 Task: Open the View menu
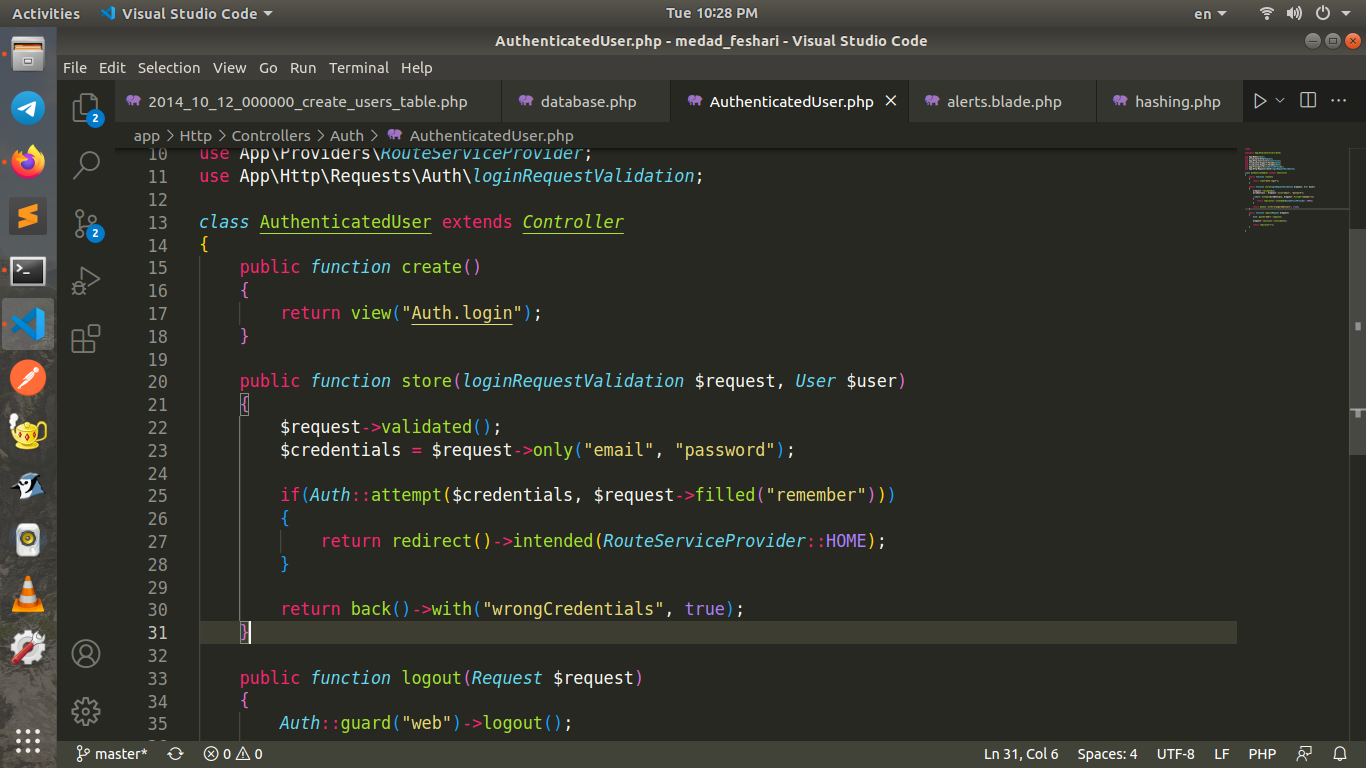[x=229, y=68]
